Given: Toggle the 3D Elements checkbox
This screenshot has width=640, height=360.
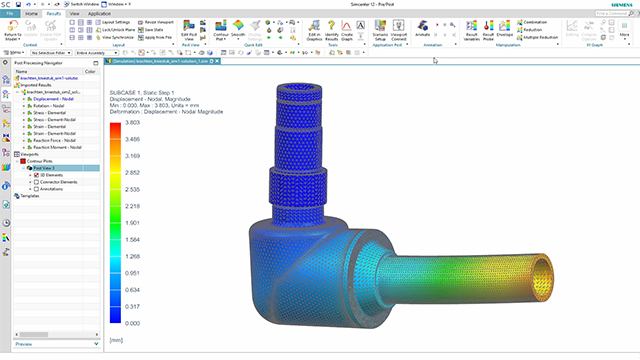Looking at the screenshot, I should [x=36, y=175].
